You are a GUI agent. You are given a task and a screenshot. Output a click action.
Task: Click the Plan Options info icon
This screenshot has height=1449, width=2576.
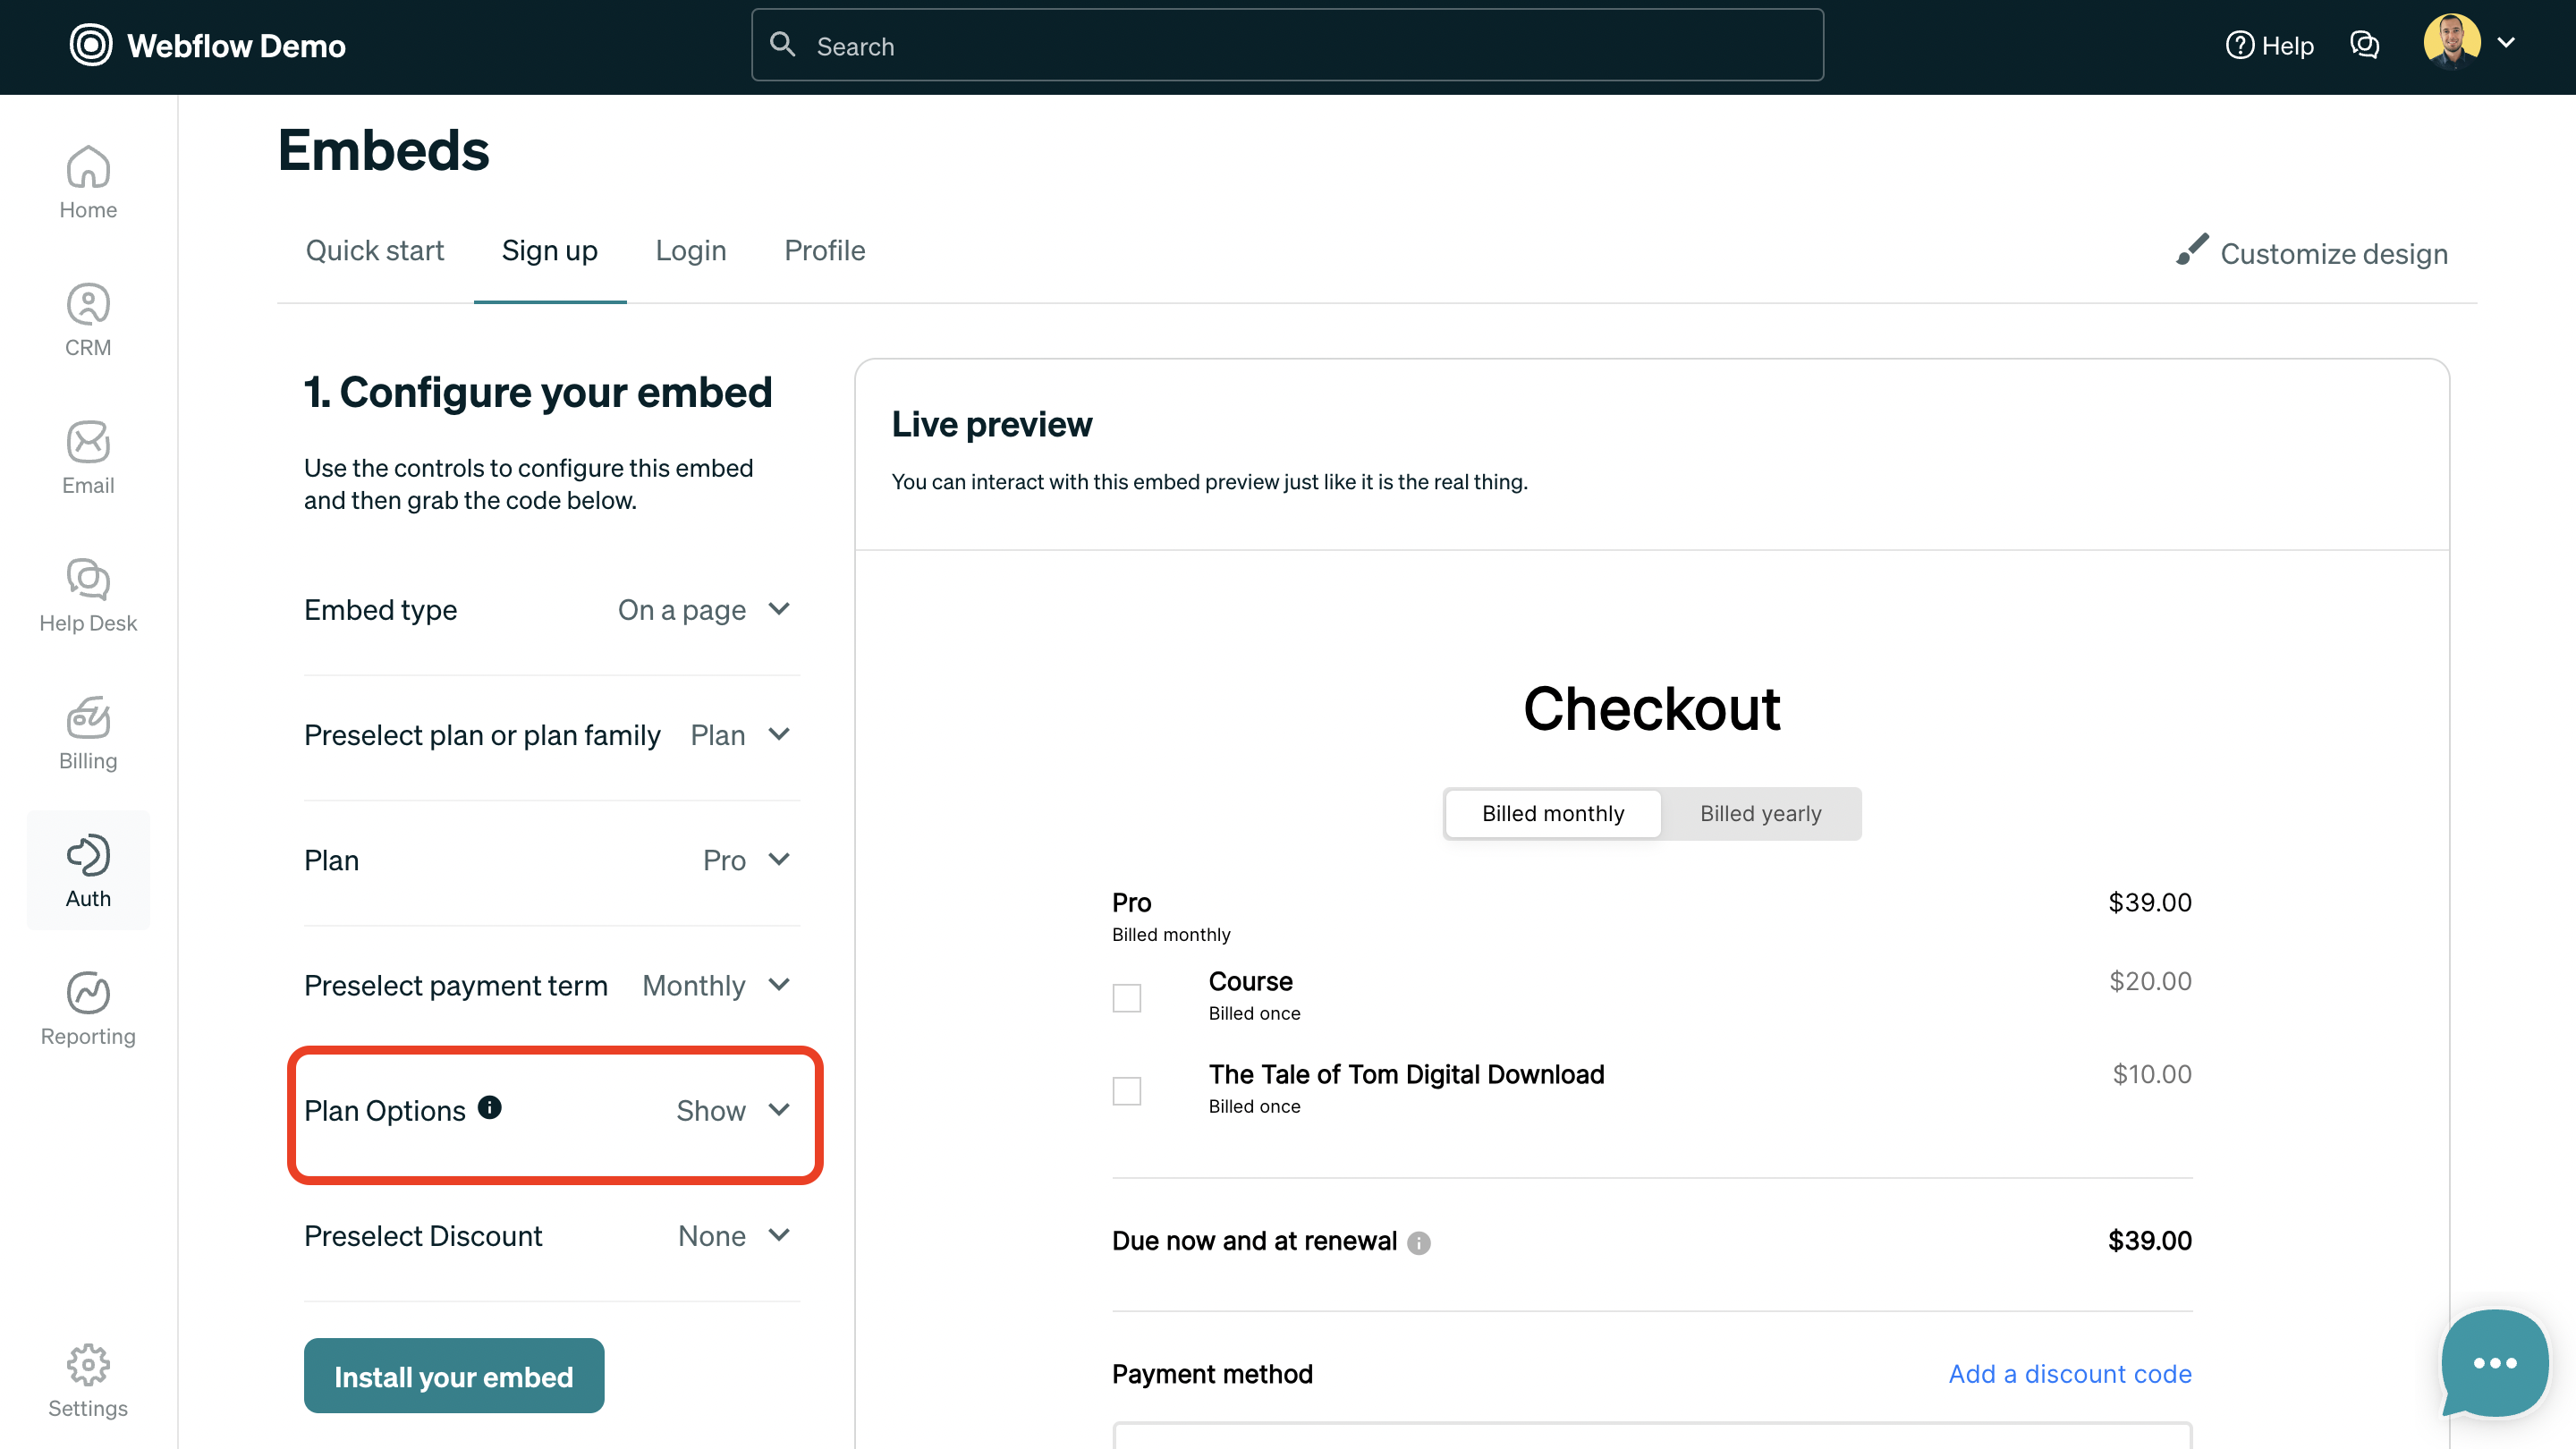pyautogui.click(x=489, y=1107)
